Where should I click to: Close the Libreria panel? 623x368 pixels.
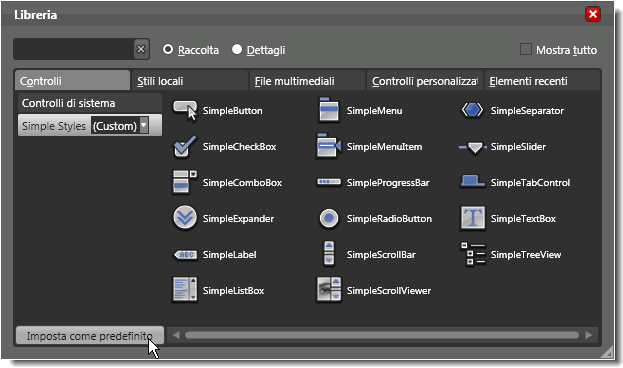coord(593,14)
